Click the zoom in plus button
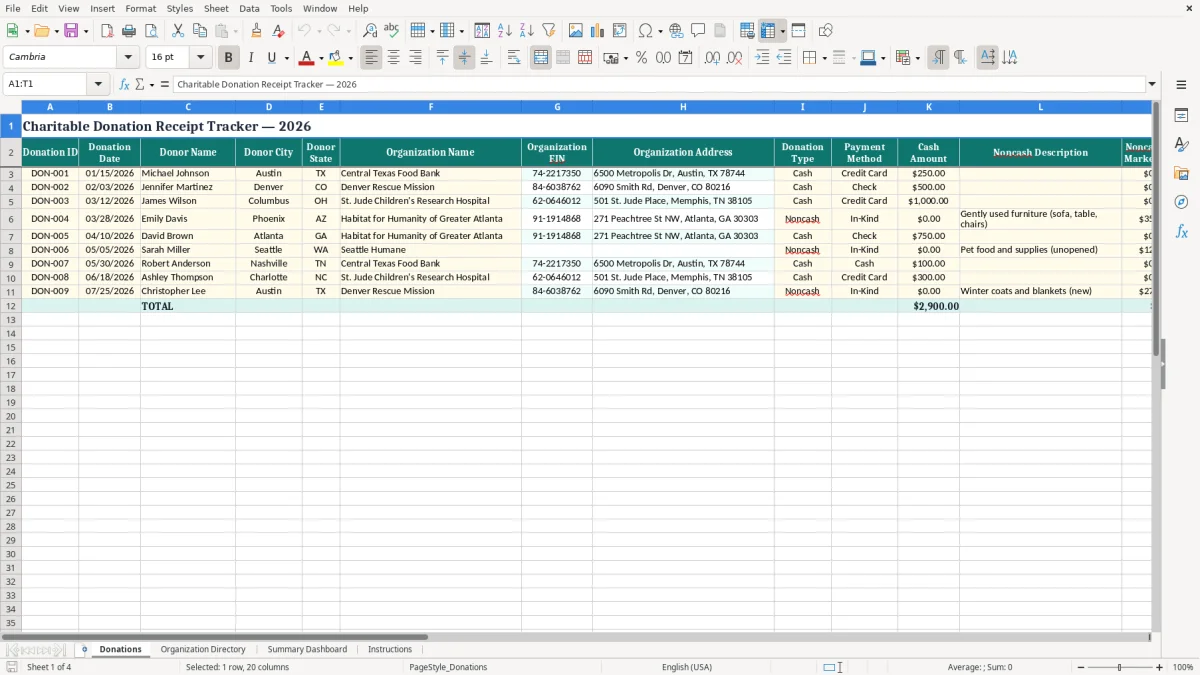Screen dimensions: 1200x675 (x=1160, y=667)
